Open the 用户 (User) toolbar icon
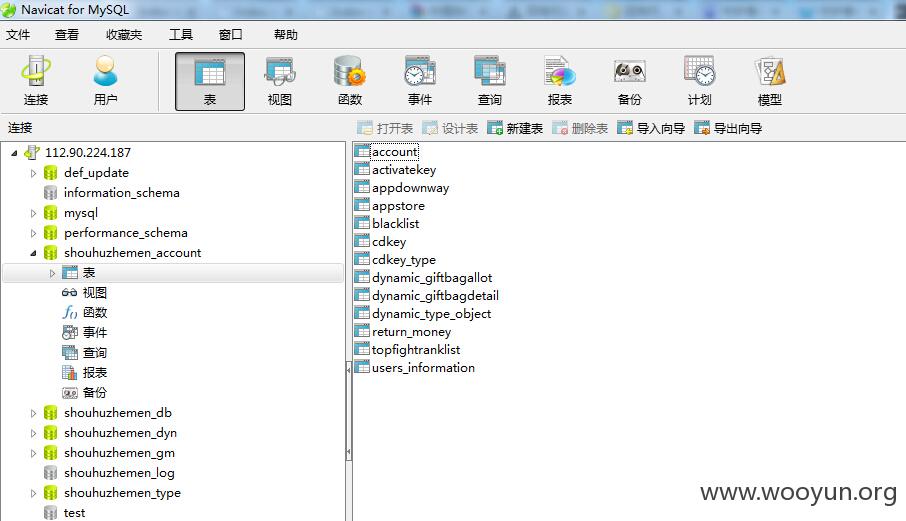The image size is (906, 521). point(105,81)
